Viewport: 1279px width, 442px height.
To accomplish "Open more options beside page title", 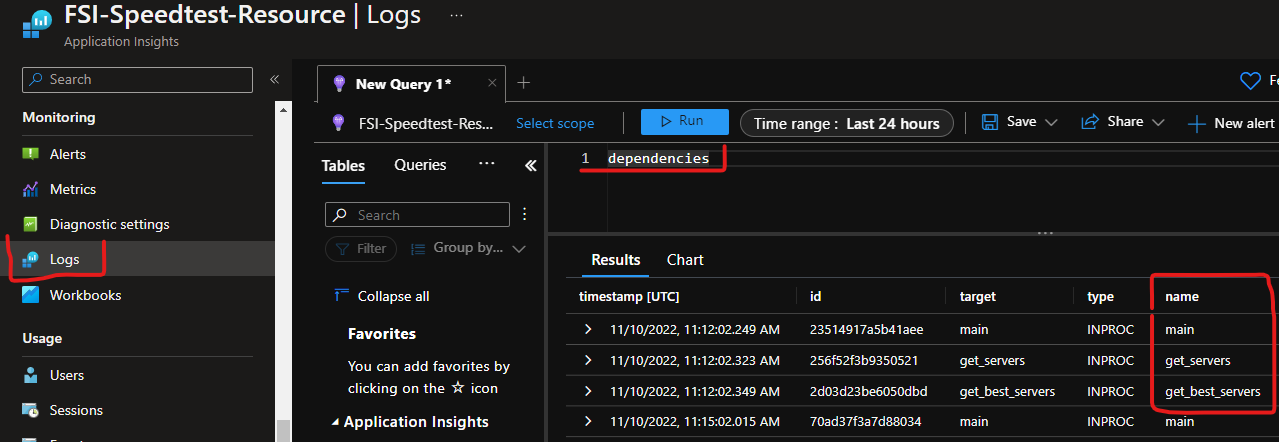I will click(456, 15).
